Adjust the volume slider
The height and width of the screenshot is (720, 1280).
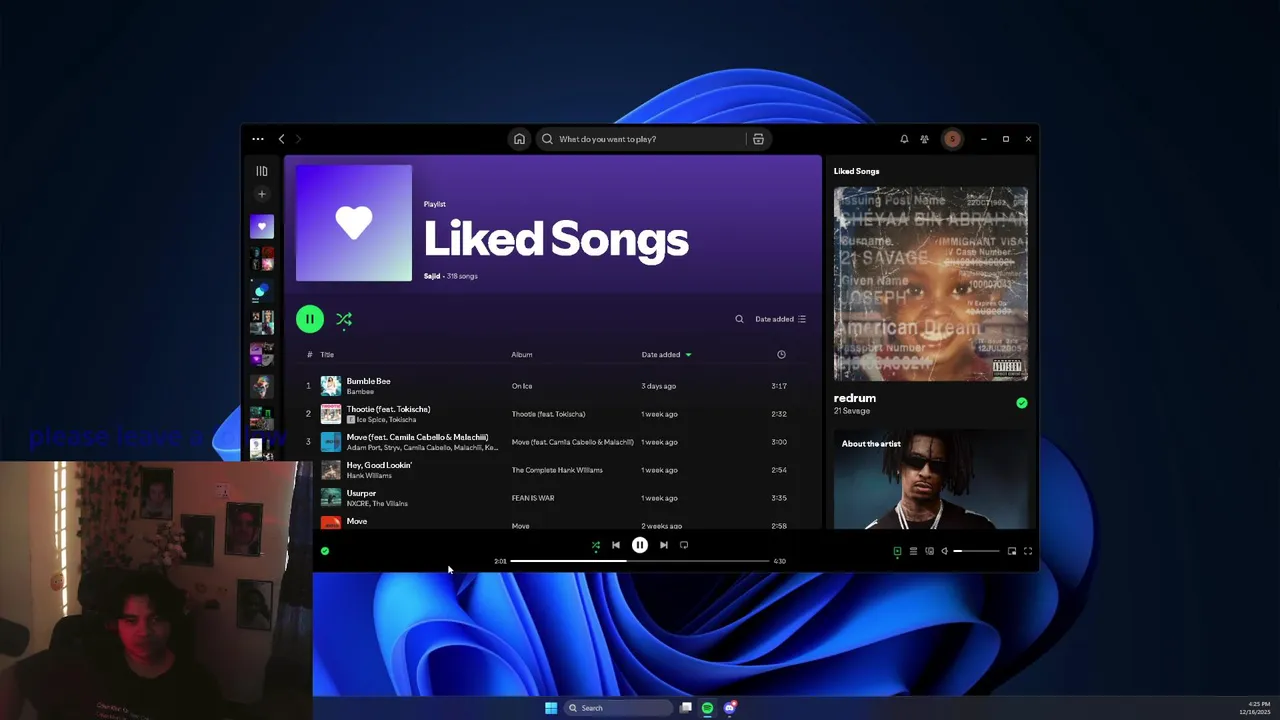(977, 551)
